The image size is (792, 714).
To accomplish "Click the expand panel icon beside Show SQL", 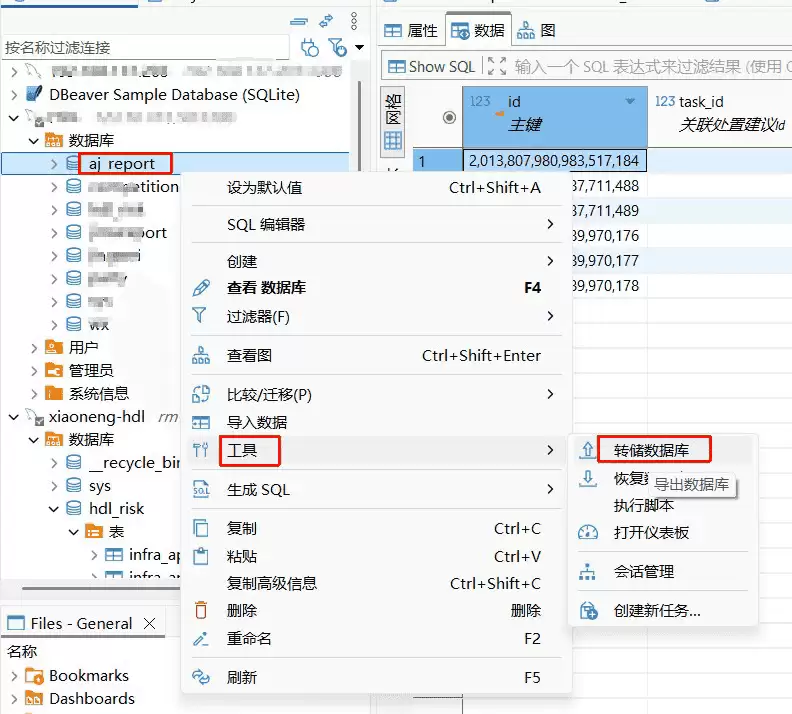I will pyautogui.click(x=496, y=66).
